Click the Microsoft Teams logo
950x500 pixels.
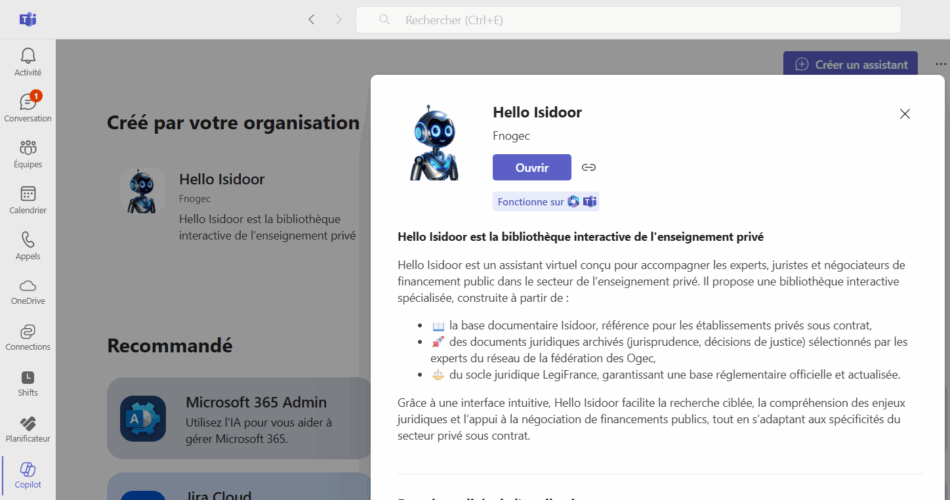[x=28, y=19]
